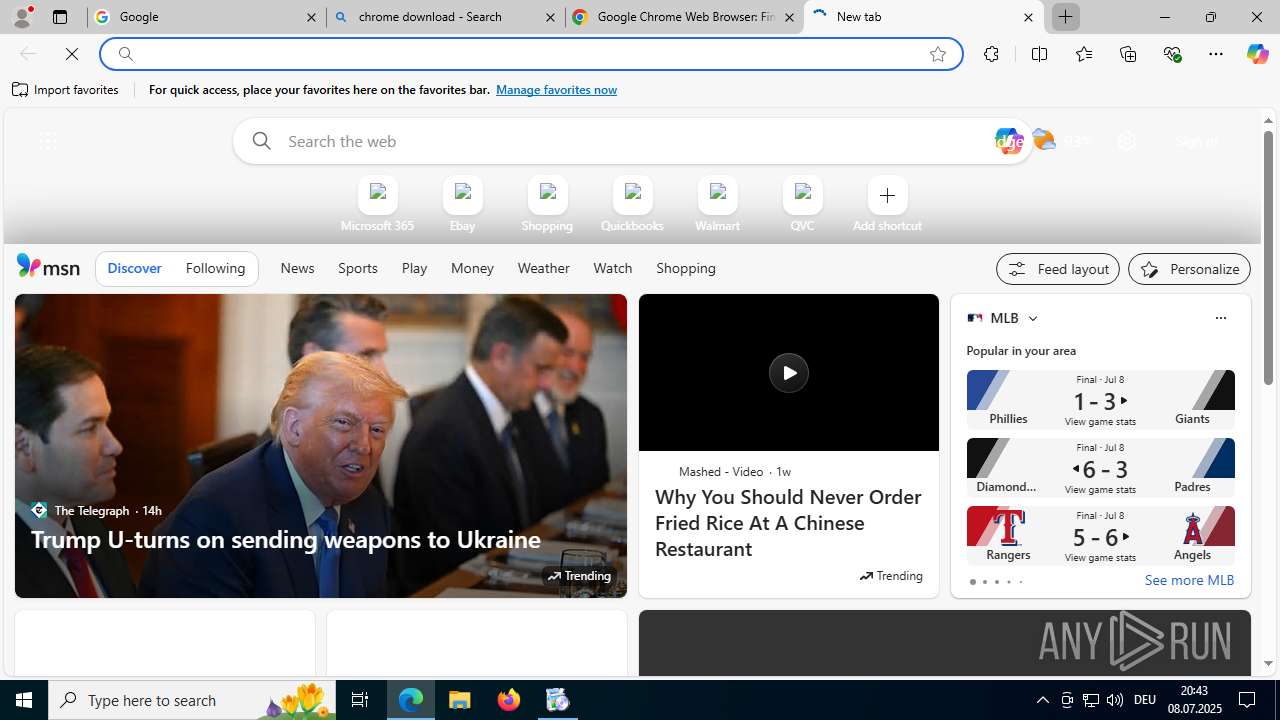This screenshot has width=1280, height=720.
Task: Open the tab actions menu icon
Action: coord(60,17)
